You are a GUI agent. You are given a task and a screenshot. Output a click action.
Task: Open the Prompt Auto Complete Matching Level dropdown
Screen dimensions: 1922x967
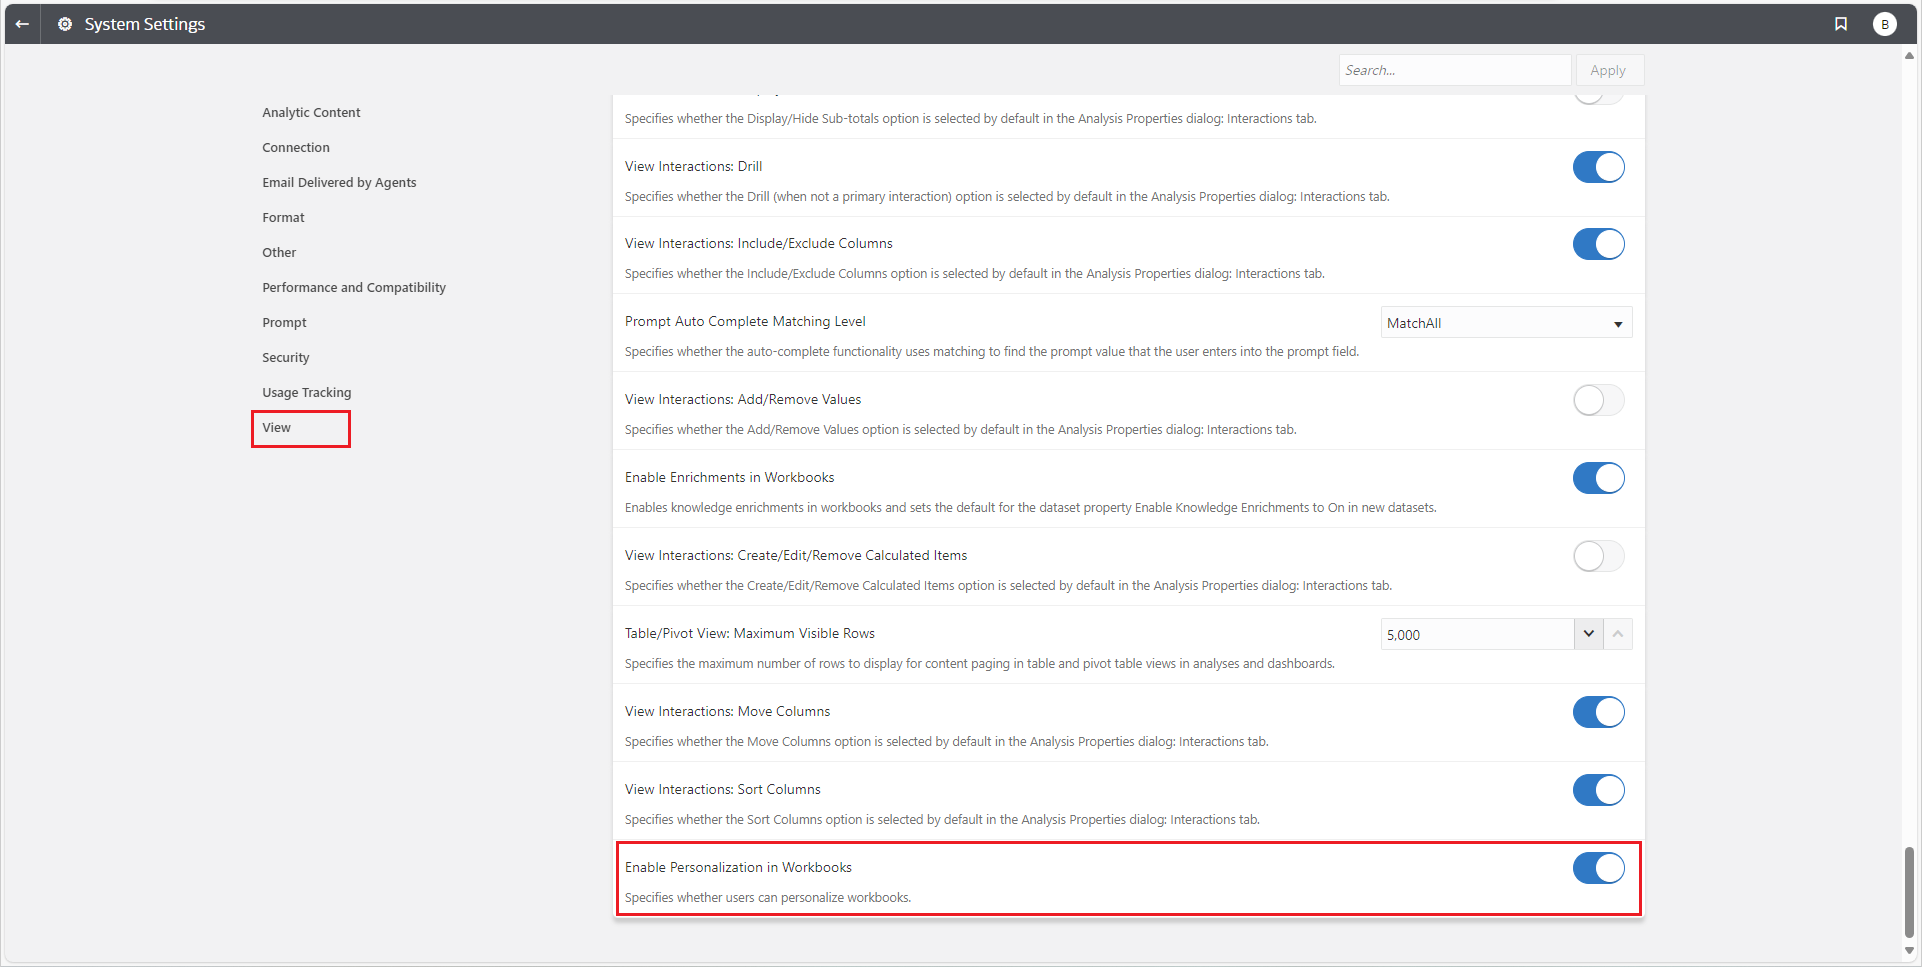(x=1505, y=322)
